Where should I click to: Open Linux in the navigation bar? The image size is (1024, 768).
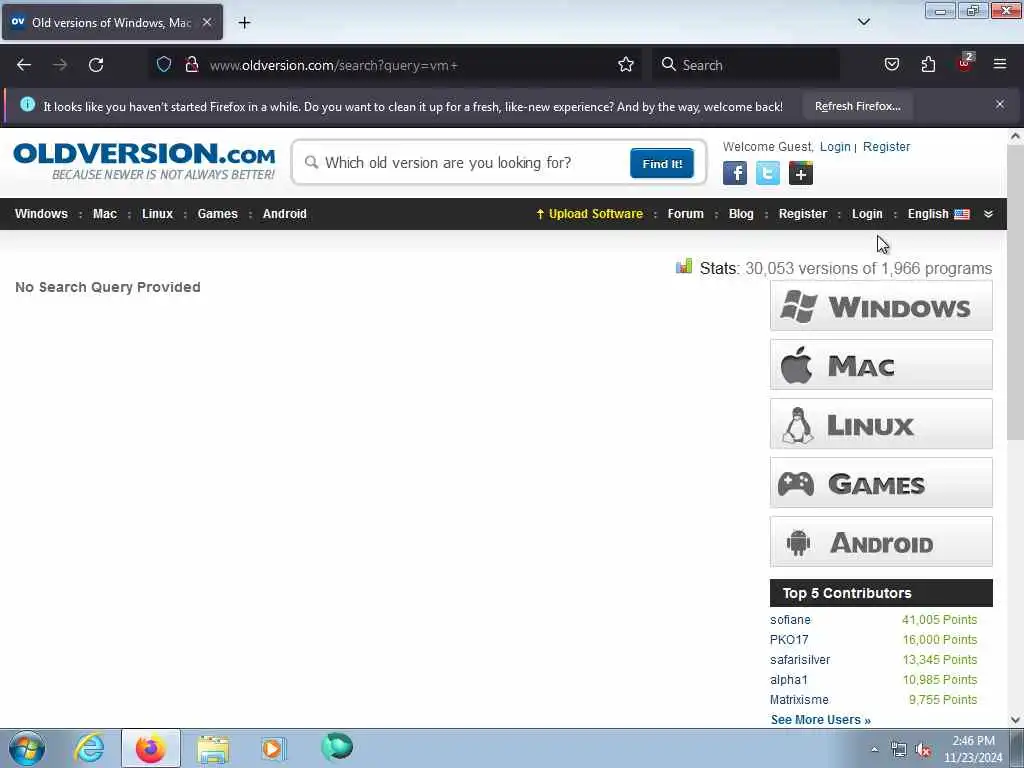tap(157, 214)
